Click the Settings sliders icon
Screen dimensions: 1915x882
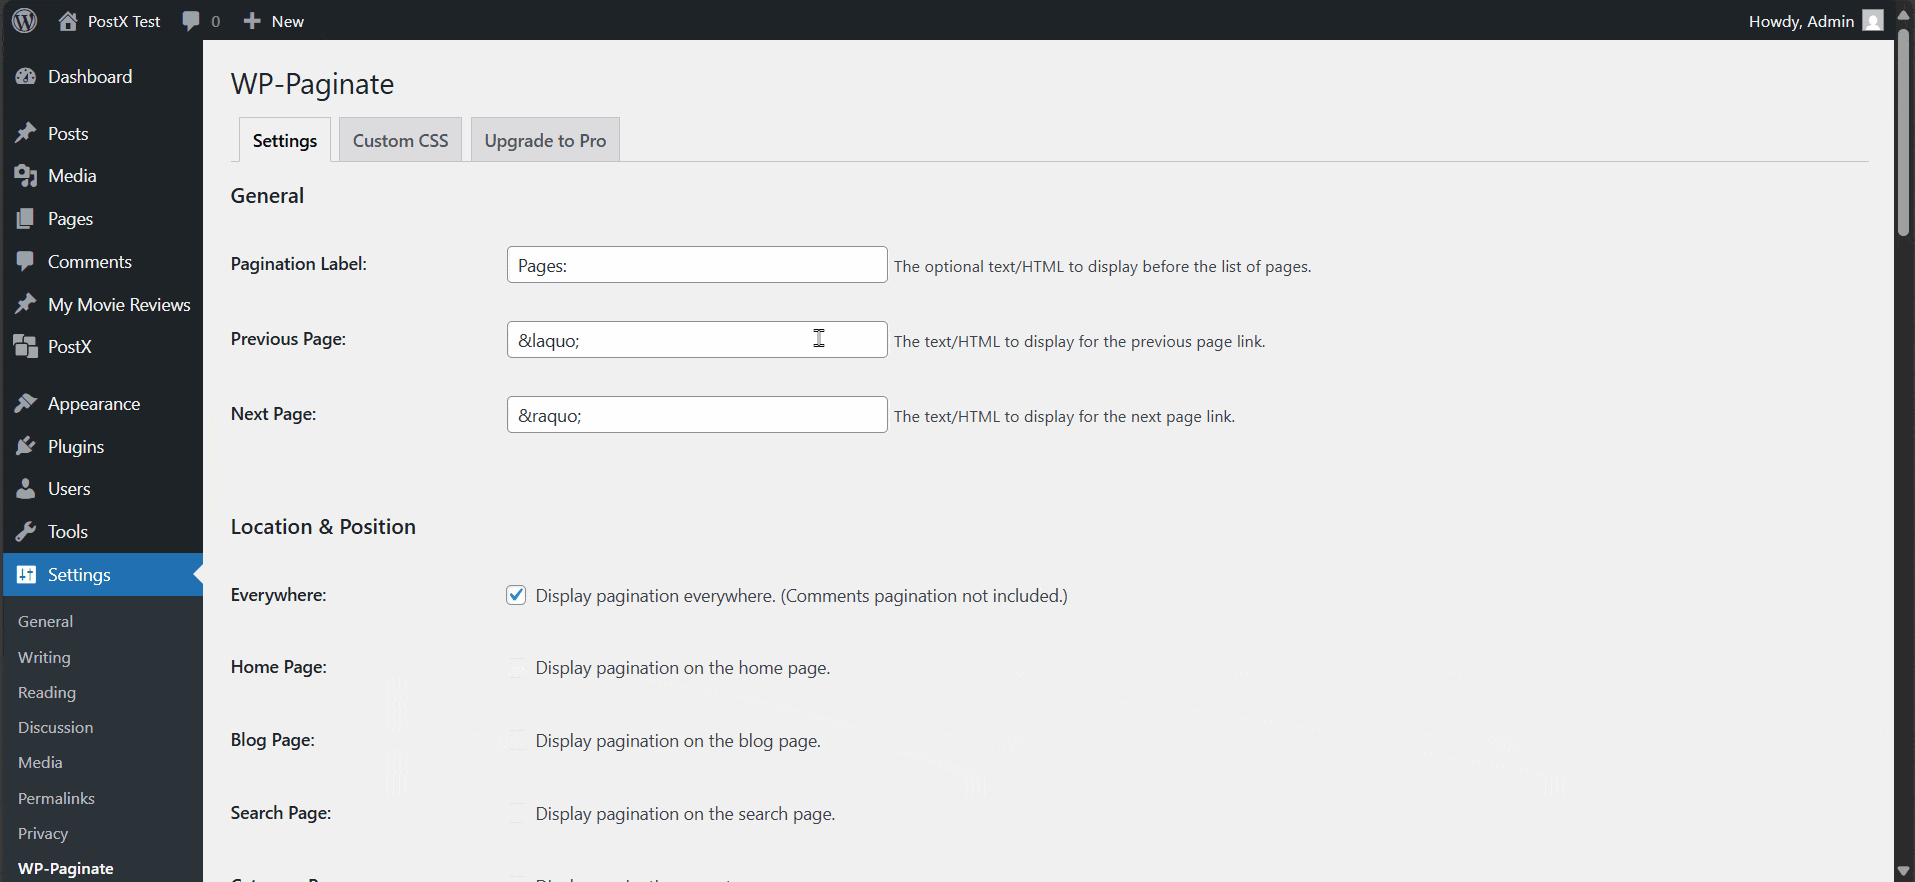click(26, 575)
